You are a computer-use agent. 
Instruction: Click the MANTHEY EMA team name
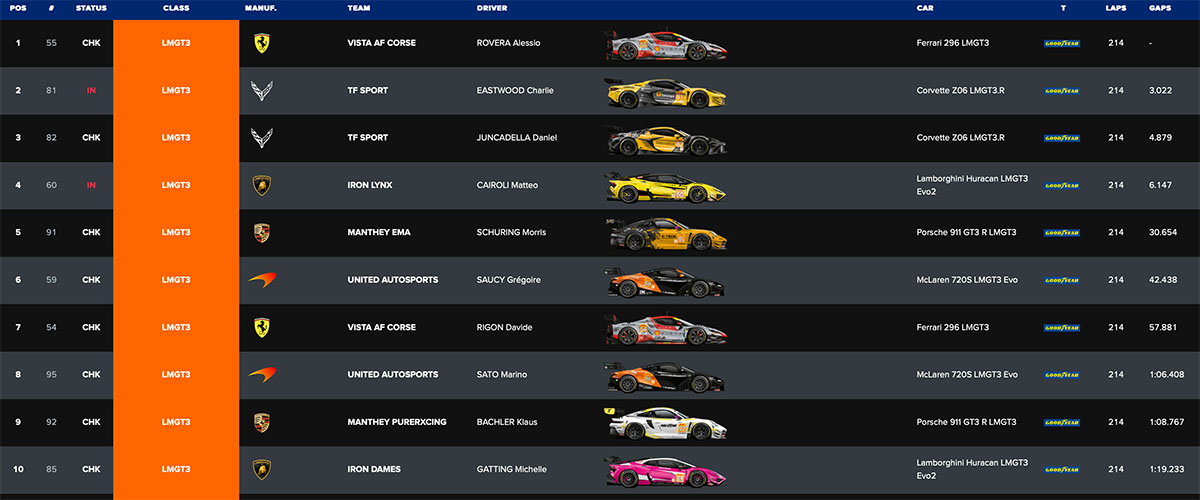(x=379, y=233)
